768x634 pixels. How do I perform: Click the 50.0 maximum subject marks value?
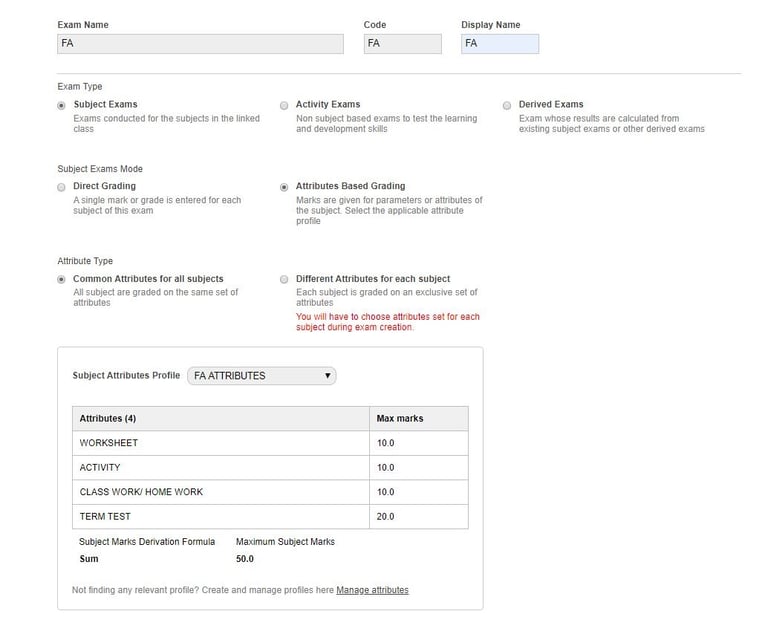coord(245,559)
